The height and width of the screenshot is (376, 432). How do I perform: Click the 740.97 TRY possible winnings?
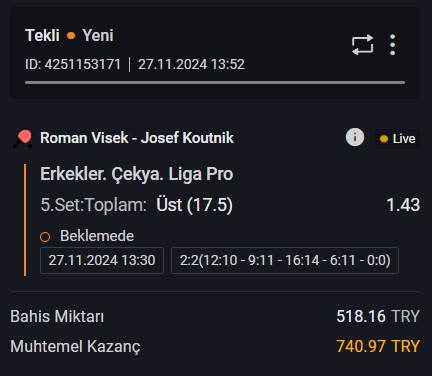point(378,346)
